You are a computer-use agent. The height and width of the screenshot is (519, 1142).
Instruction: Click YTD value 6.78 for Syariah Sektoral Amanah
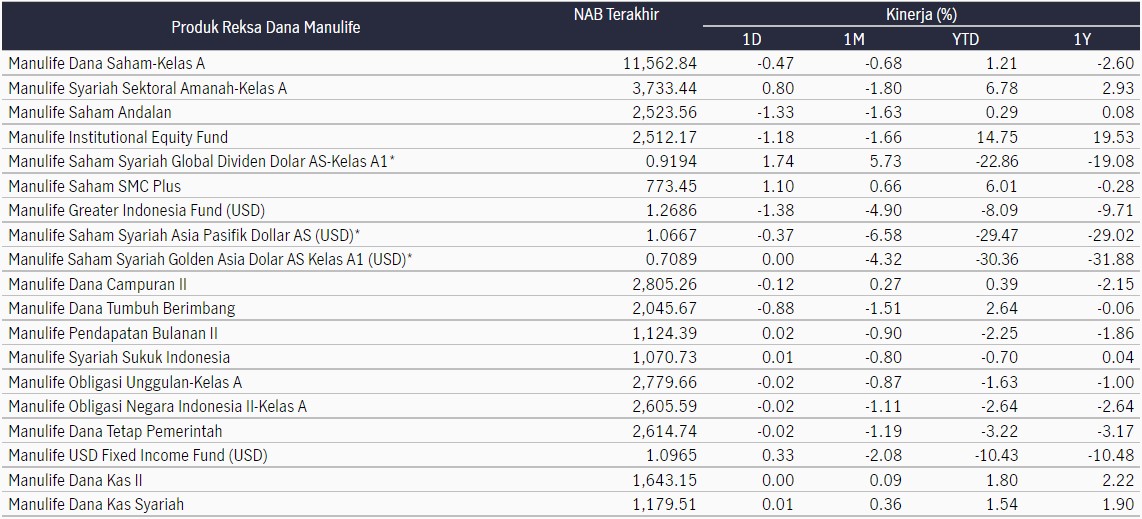tap(1002, 88)
